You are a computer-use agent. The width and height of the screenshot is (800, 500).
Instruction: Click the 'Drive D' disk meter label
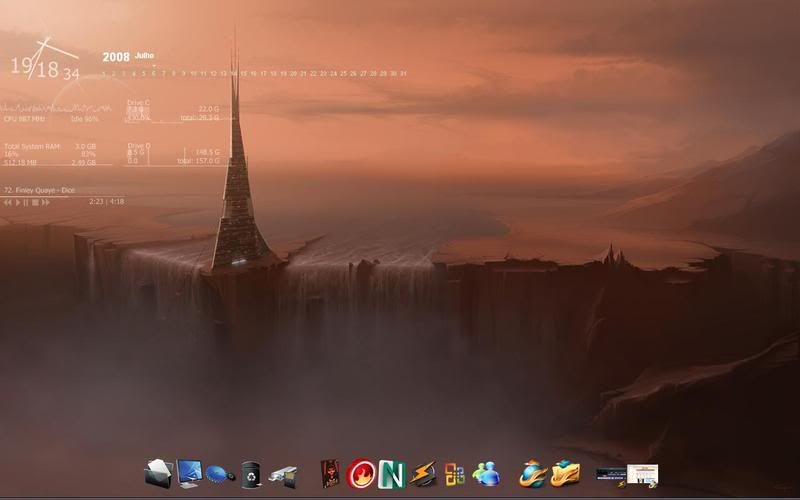tap(139, 145)
